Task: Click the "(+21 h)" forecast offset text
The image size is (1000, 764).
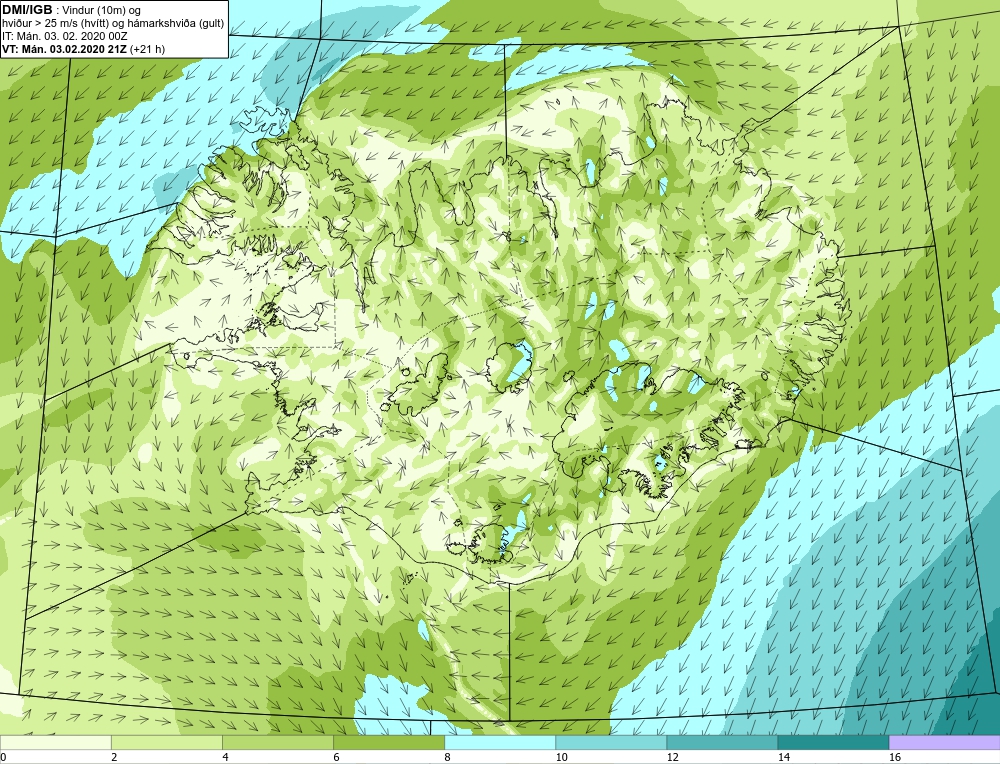Action: (147, 49)
